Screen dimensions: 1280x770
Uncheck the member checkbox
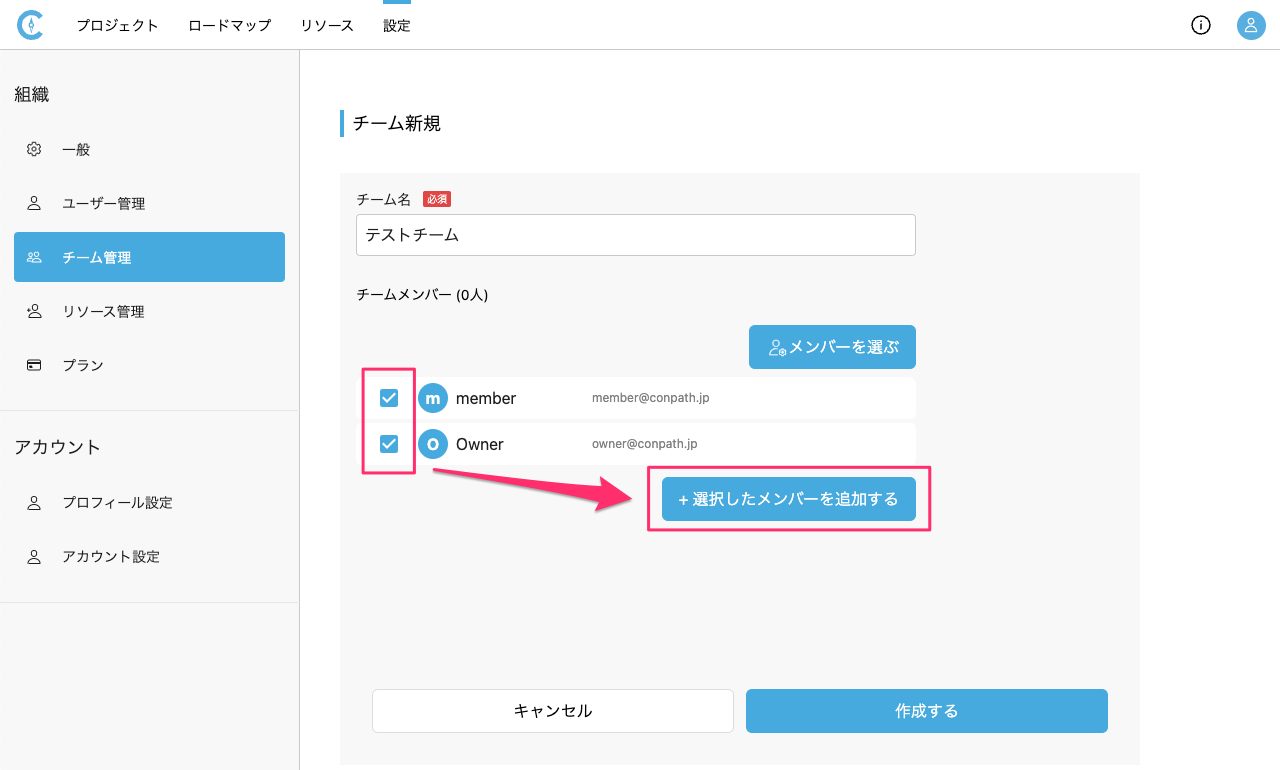[389, 398]
